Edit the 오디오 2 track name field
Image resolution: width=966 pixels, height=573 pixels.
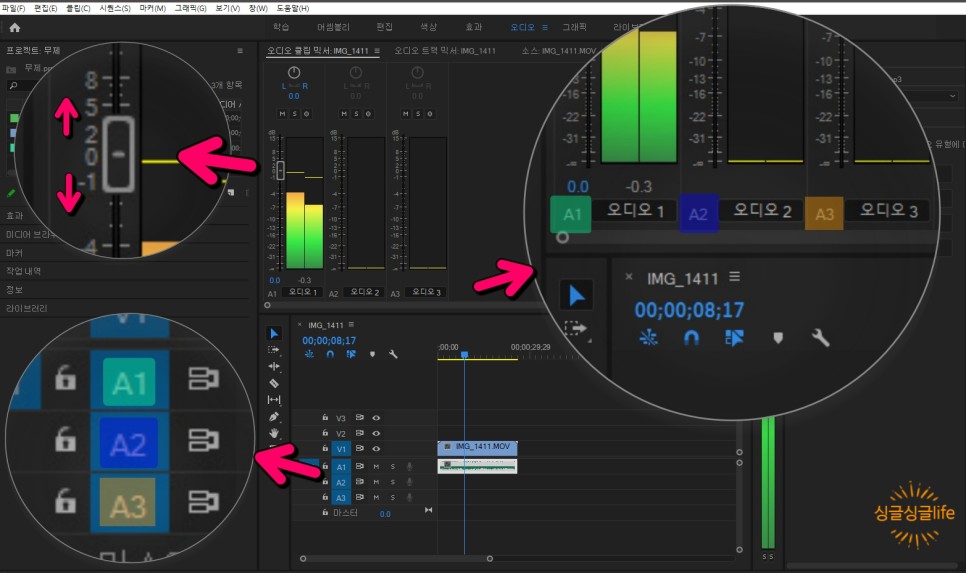364,292
